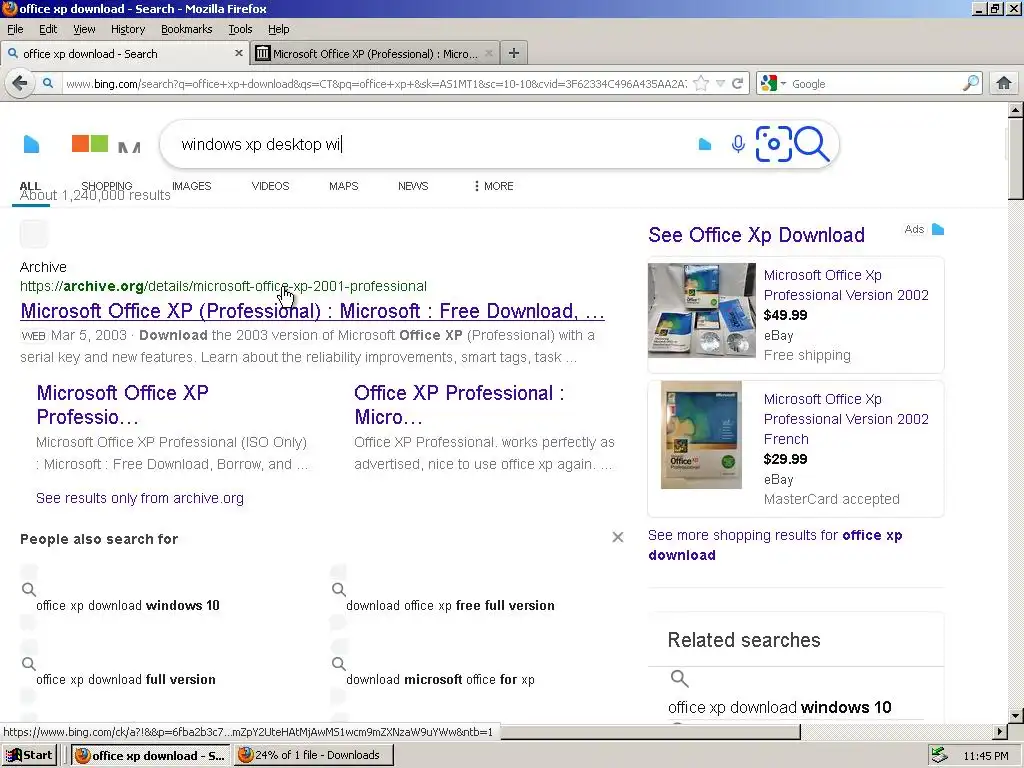Open a new tab with plus button

[x=514, y=54]
